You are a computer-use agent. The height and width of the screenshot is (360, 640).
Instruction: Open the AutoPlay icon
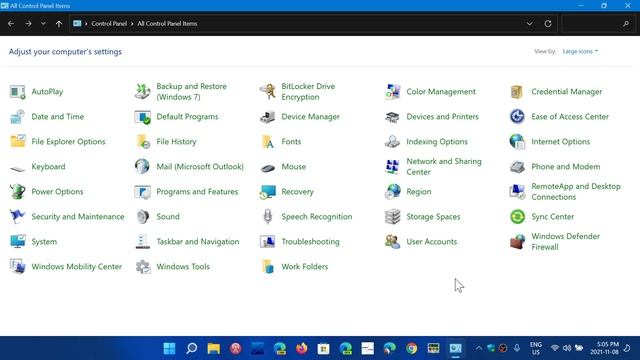point(17,92)
